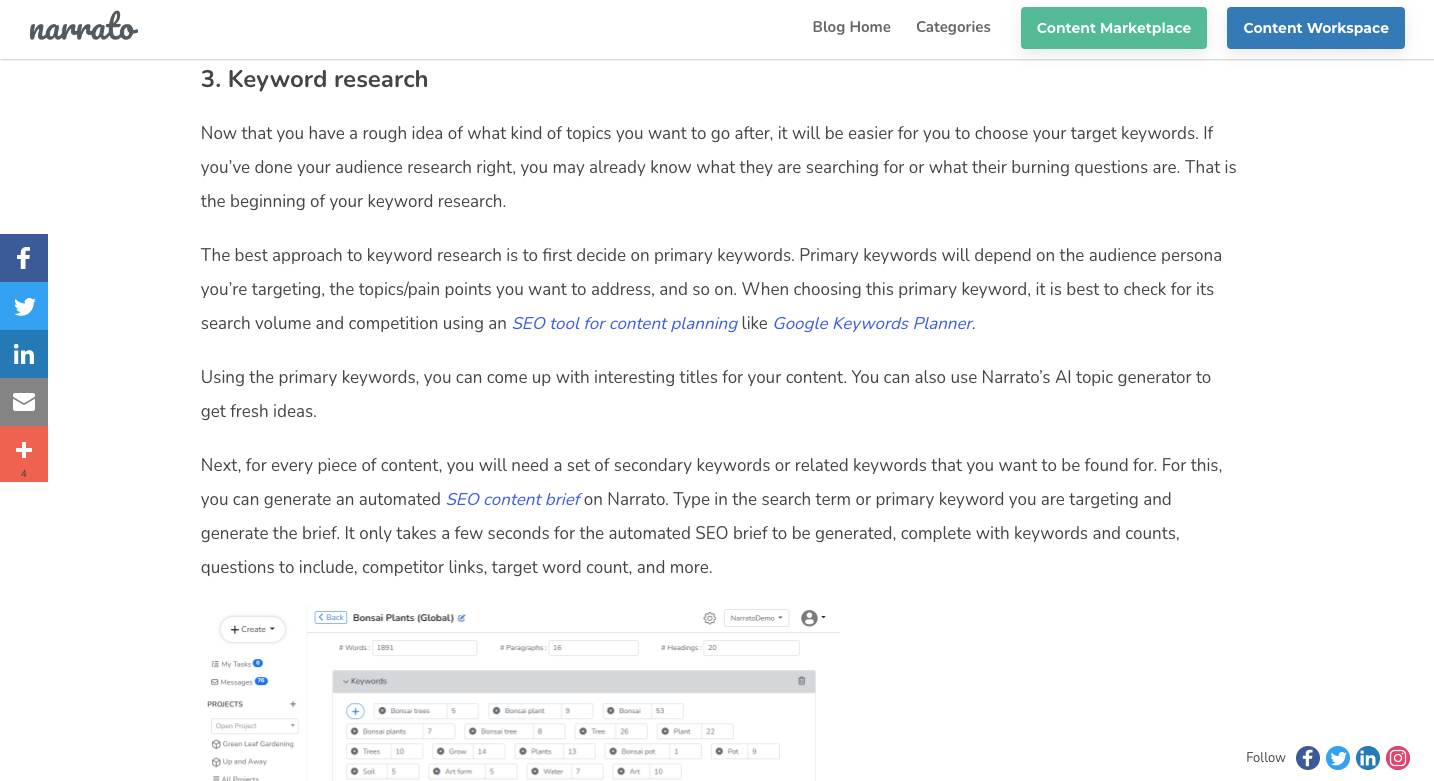Open the Content Workspace
The height and width of the screenshot is (781, 1434).
pyautogui.click(x=1316, y=28)
